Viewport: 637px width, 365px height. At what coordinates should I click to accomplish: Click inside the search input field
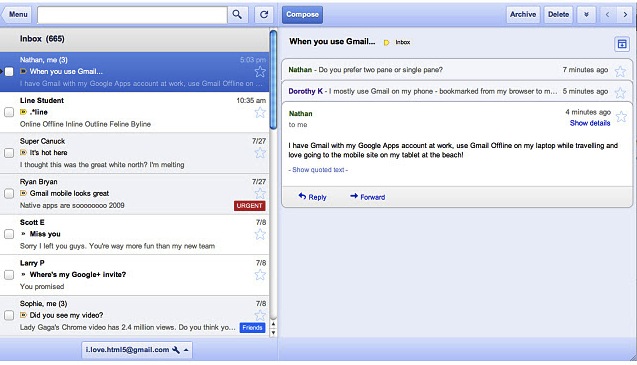coord(132,15)
